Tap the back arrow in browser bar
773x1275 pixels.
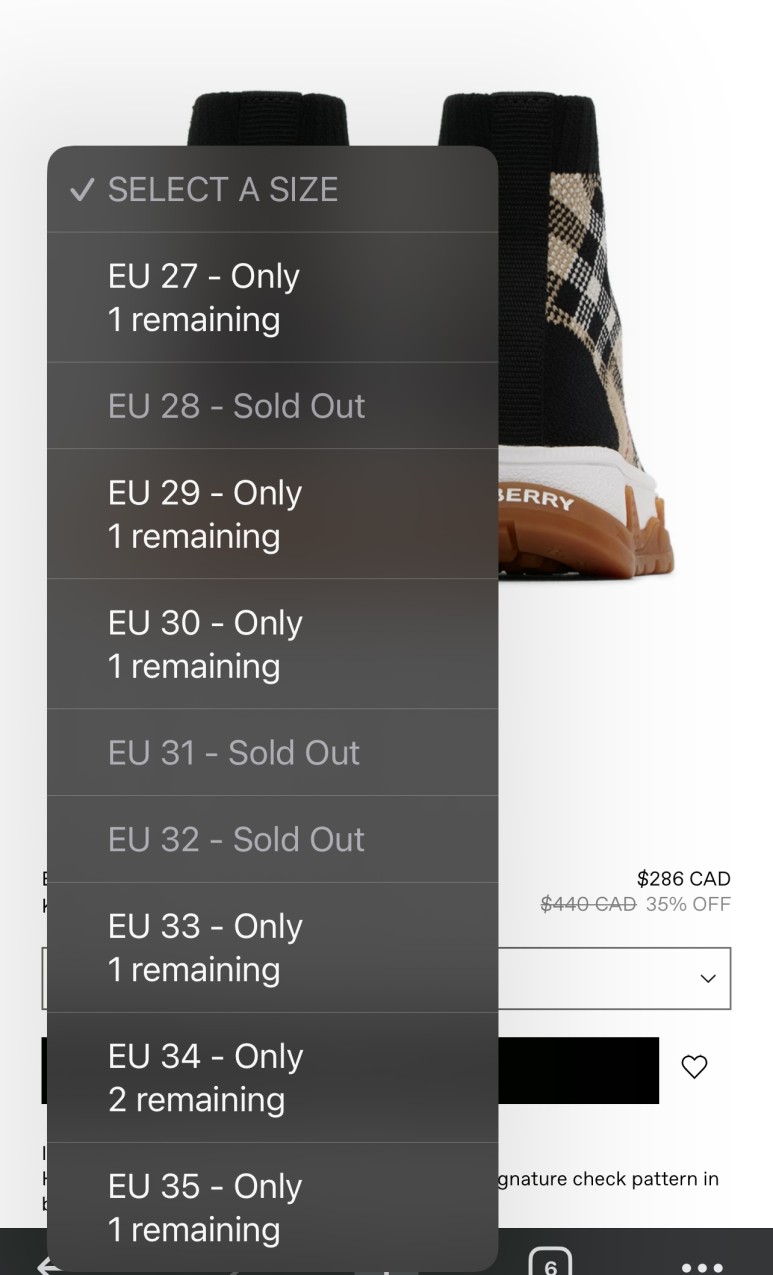click(x=45, y=1266)
